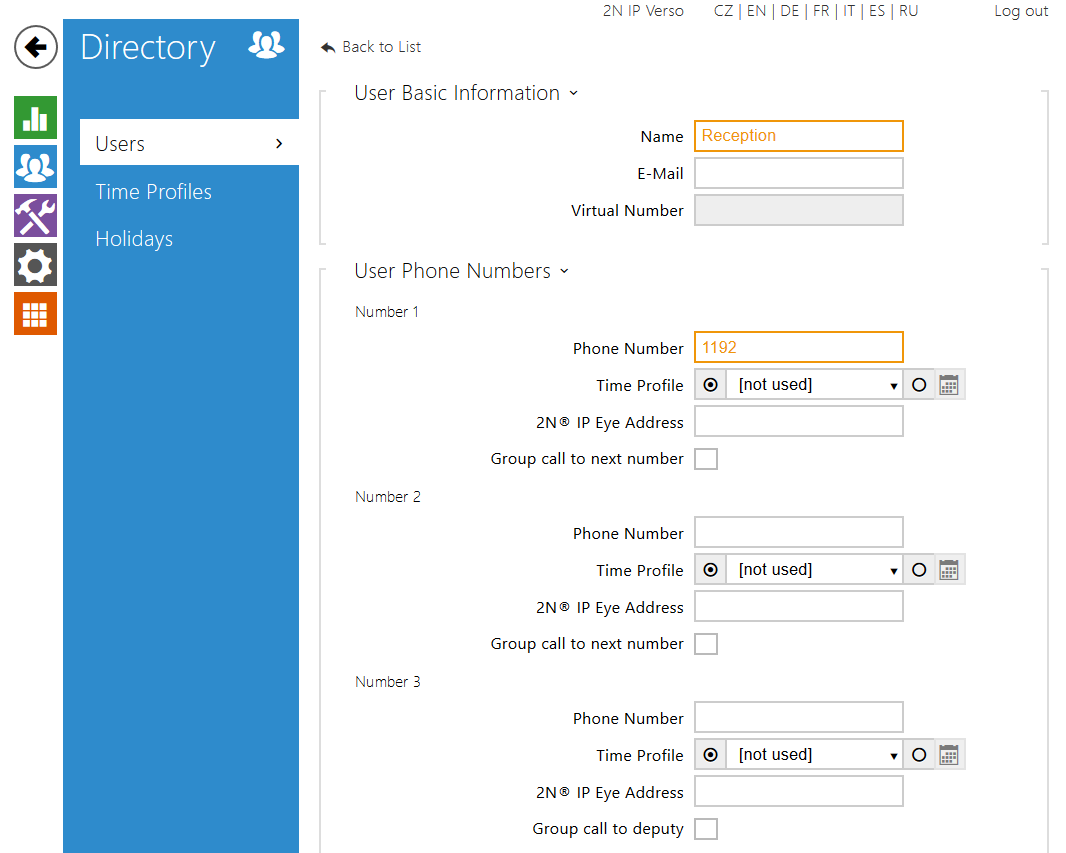Switch language to DE
This screenshot has height=853, width=1066.
pos(789,11)
